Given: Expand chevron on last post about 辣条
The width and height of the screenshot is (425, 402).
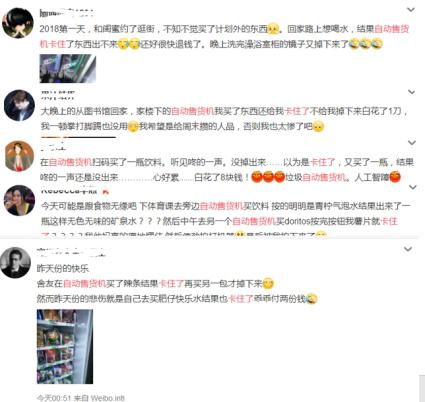Looking at the screenshot, I should 408,249.
